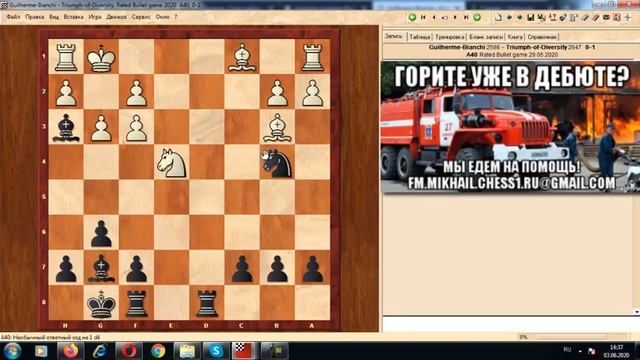Viewport: 640px width, 360px height.
Task: Click the plus cross icon at toolbar end
Action: click(628, 17)
